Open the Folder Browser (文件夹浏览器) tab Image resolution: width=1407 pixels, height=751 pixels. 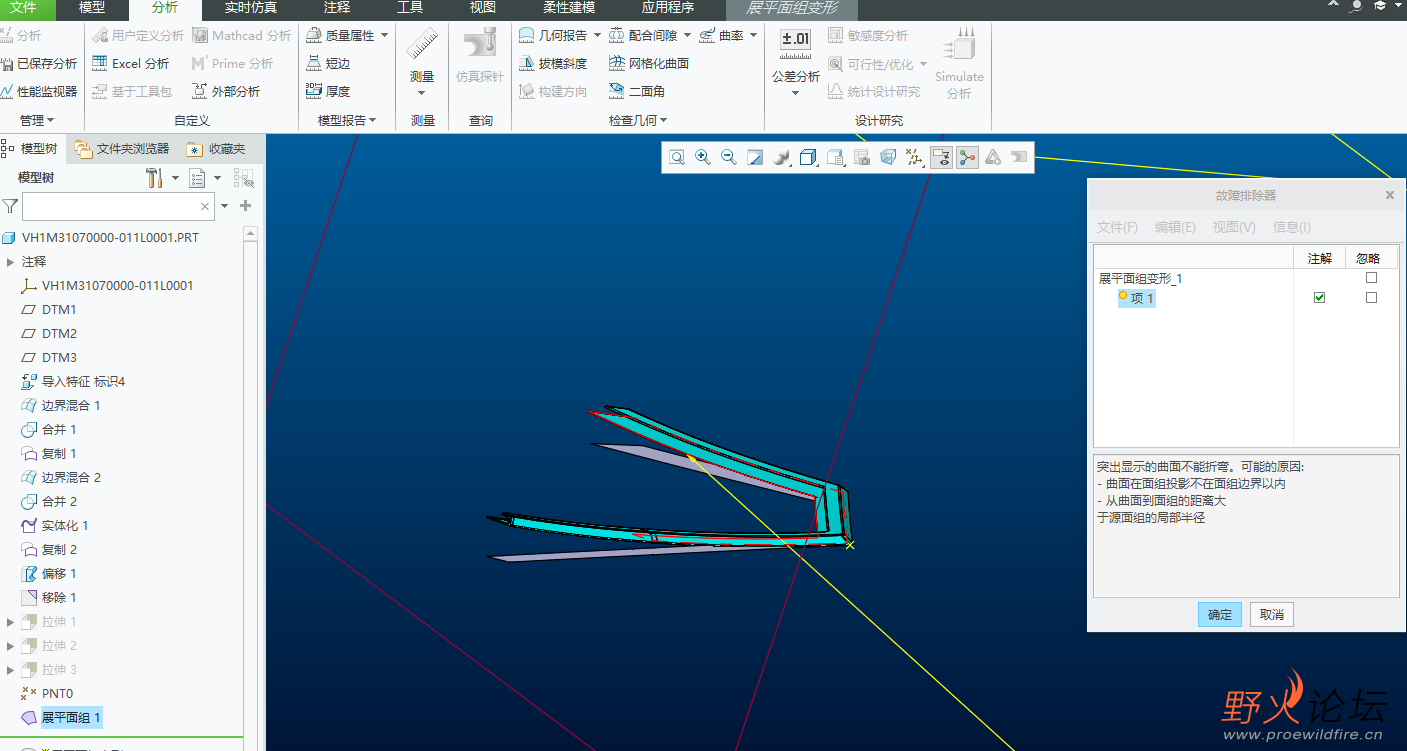(x=122, y=149)
